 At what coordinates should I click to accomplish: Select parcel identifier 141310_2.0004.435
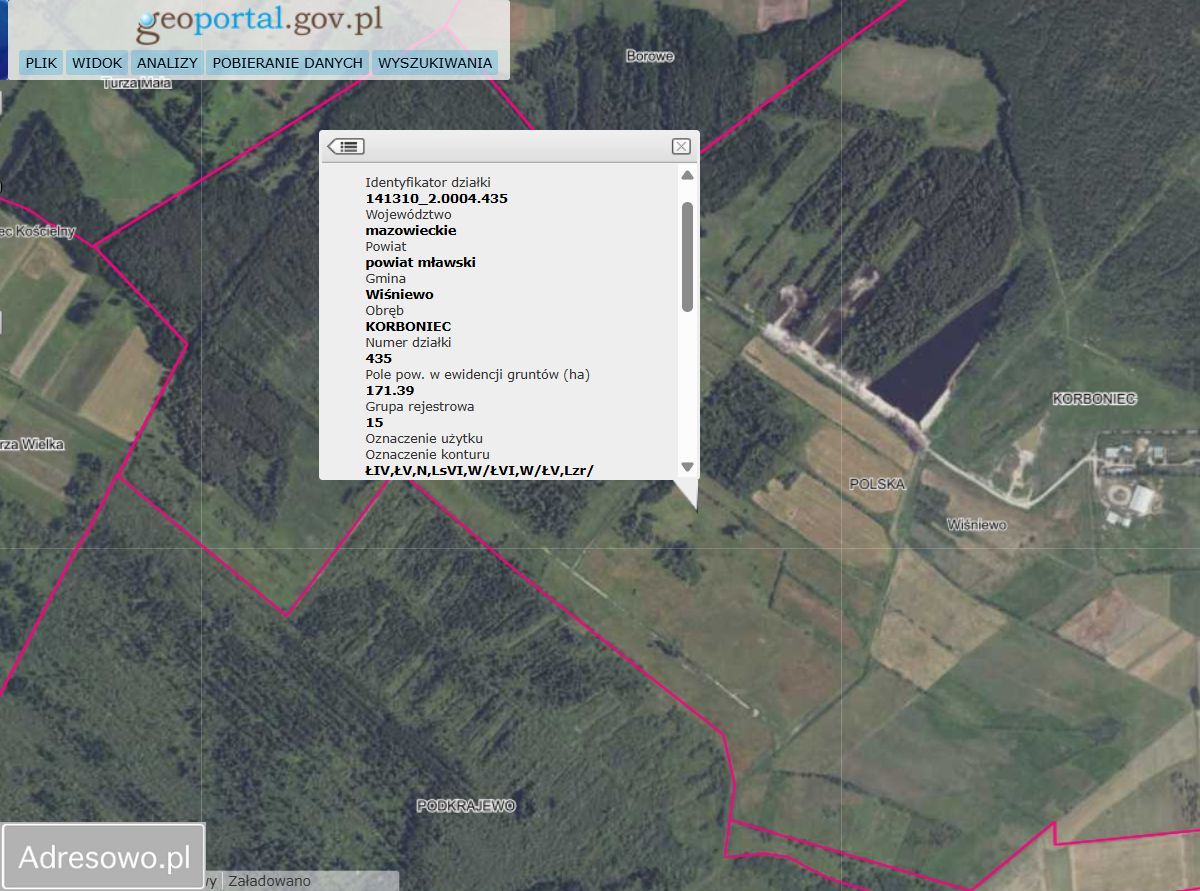click(x=437, y=198)
